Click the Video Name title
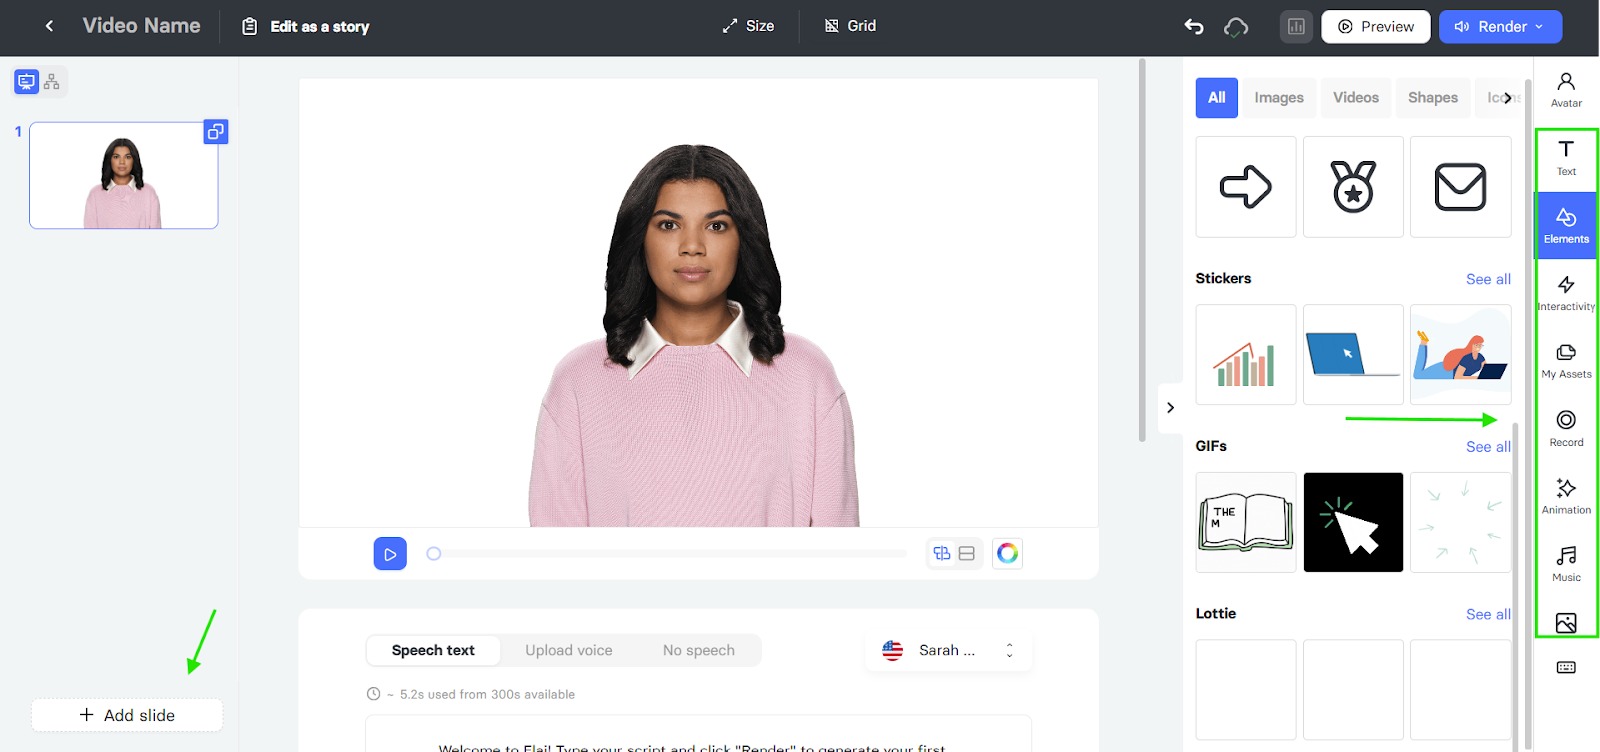Viewport: 1600px width, 752px height. [x=141, y=26]
